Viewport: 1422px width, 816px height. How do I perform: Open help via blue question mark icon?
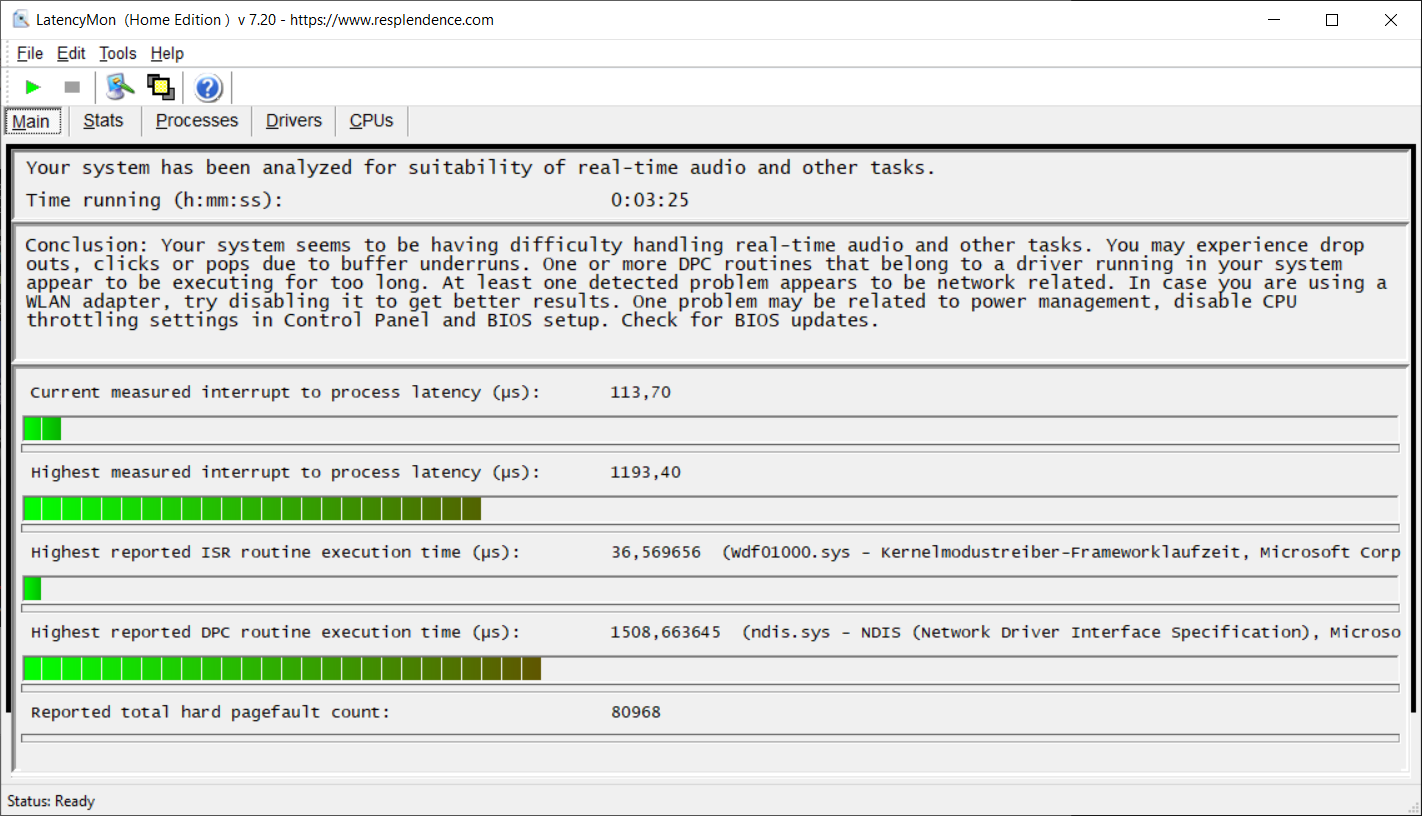click(208, 88)
